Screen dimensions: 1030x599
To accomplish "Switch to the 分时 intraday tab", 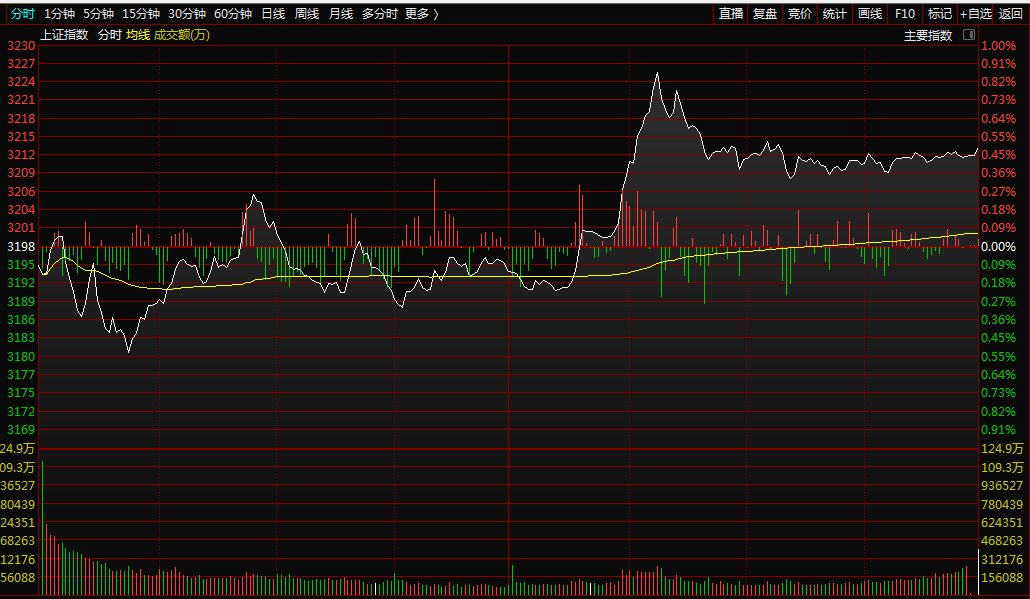I will point(22,14).
